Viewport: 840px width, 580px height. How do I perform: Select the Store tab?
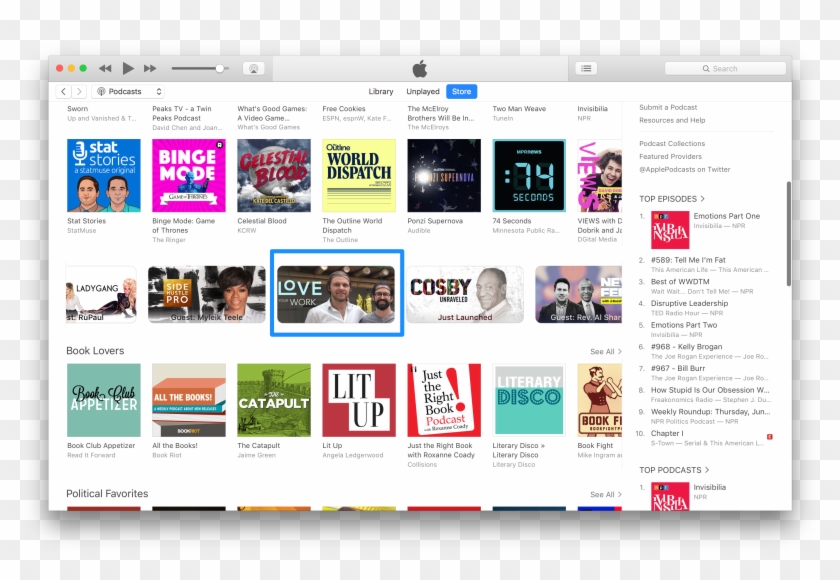point(461,91)
